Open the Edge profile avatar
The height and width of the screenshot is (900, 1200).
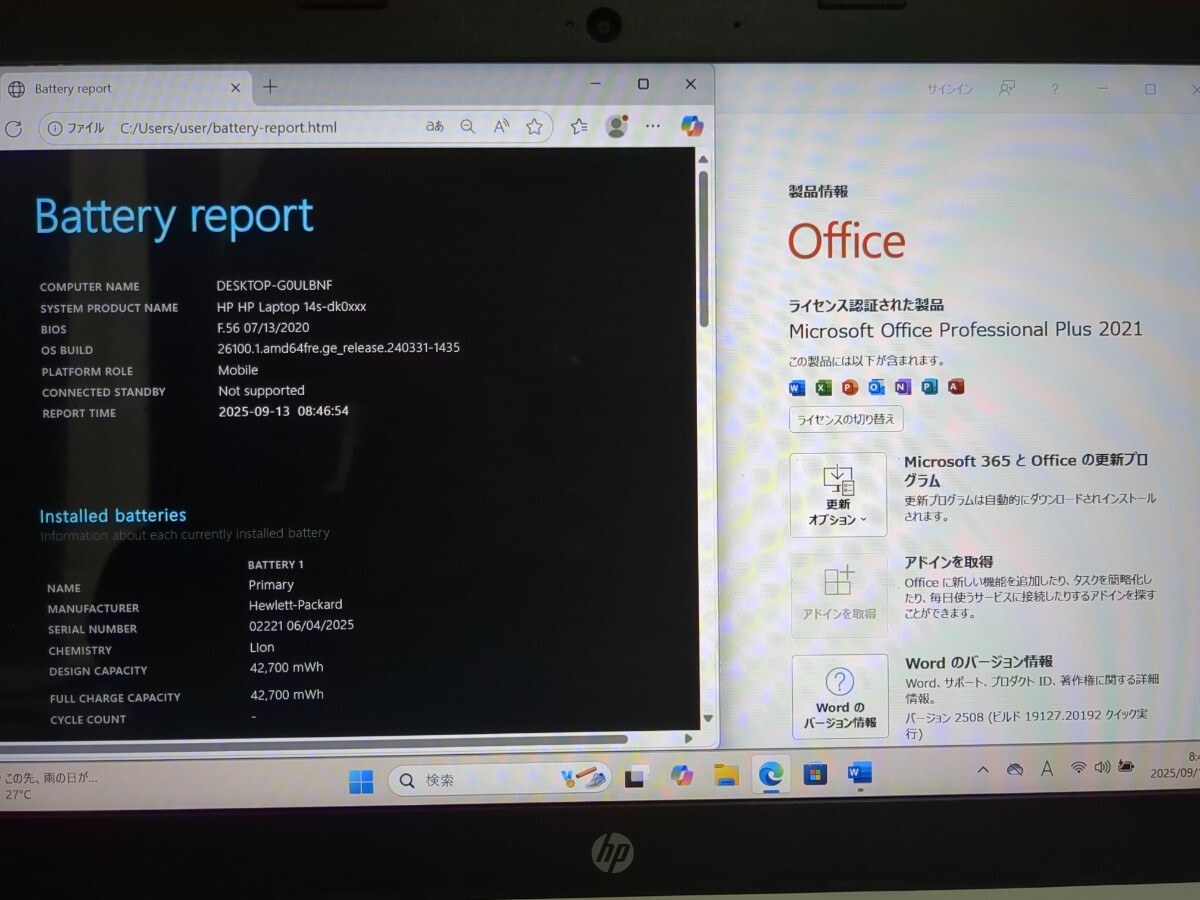pos(617,126)
